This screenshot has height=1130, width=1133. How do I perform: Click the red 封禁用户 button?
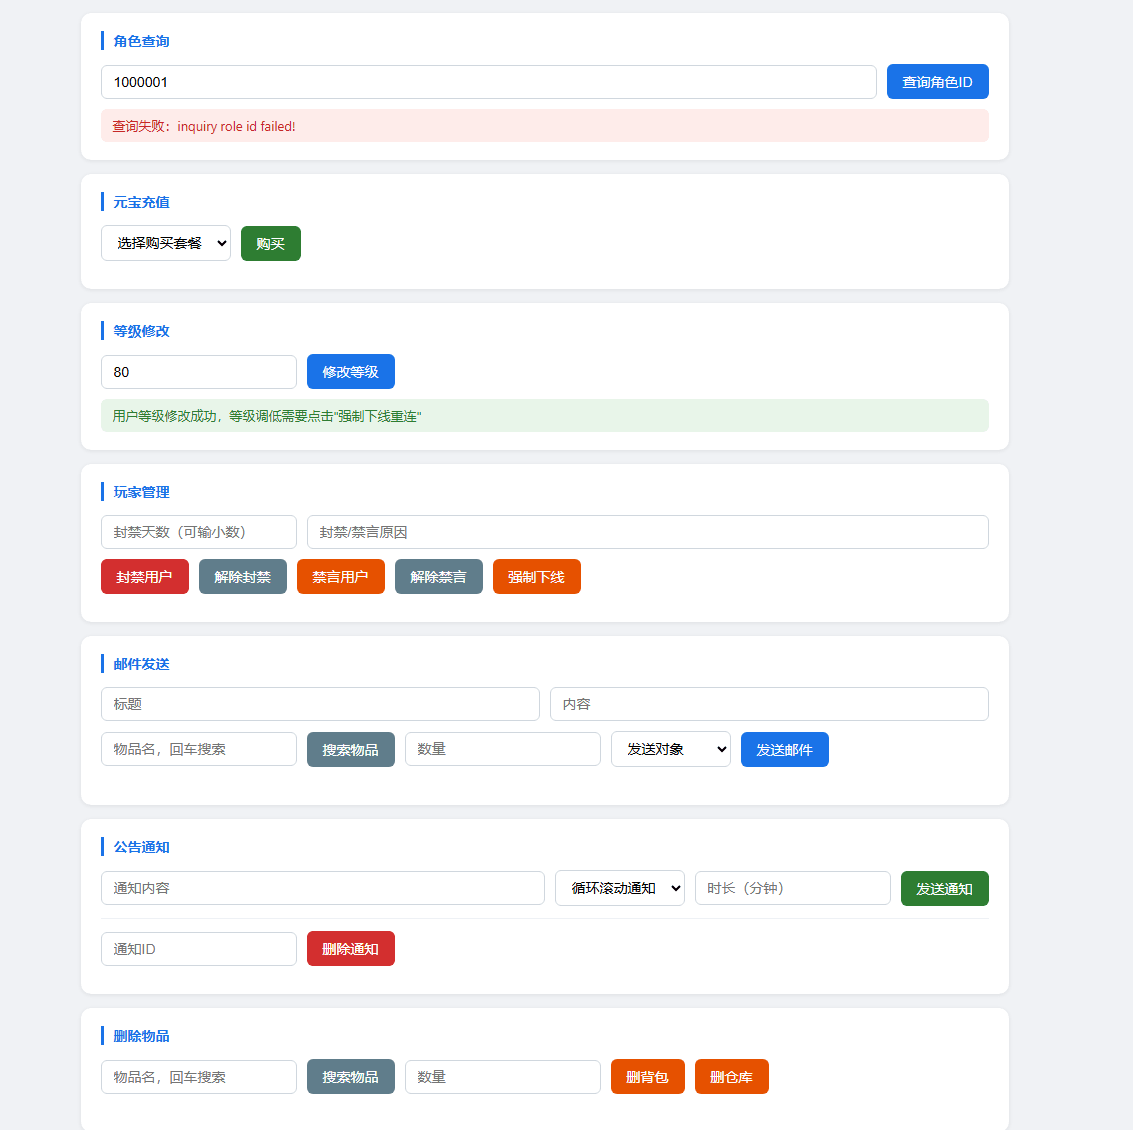[x=145, y=577]
